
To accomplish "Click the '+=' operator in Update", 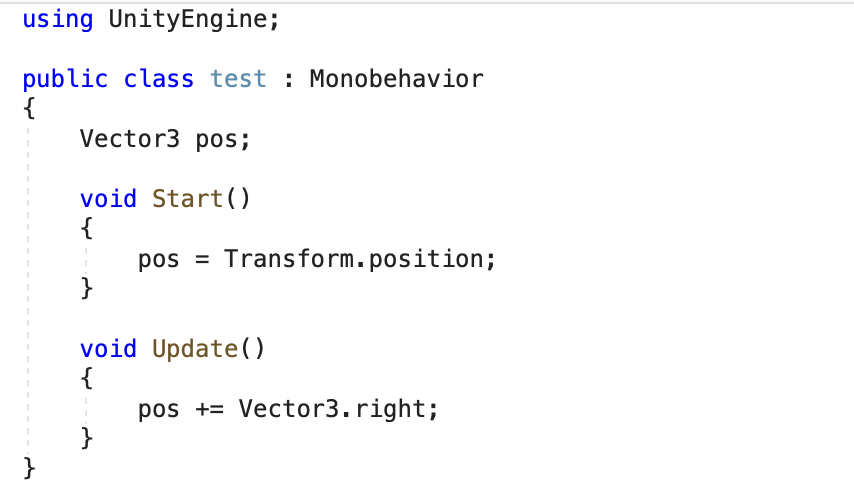I will coord(210,409).
